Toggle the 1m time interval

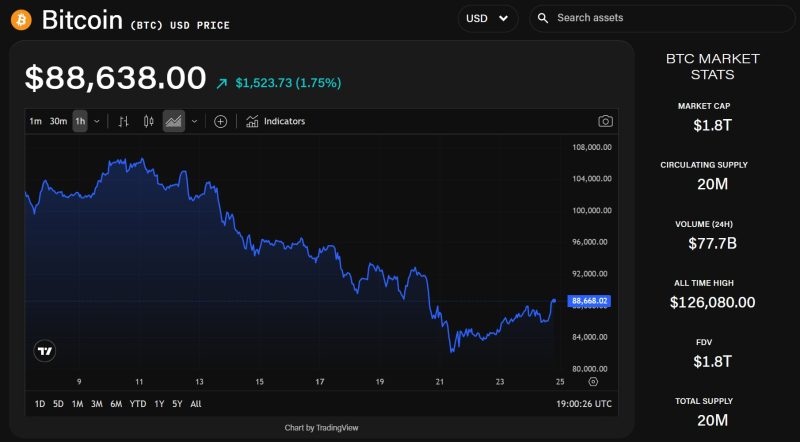tap(35, 121)
